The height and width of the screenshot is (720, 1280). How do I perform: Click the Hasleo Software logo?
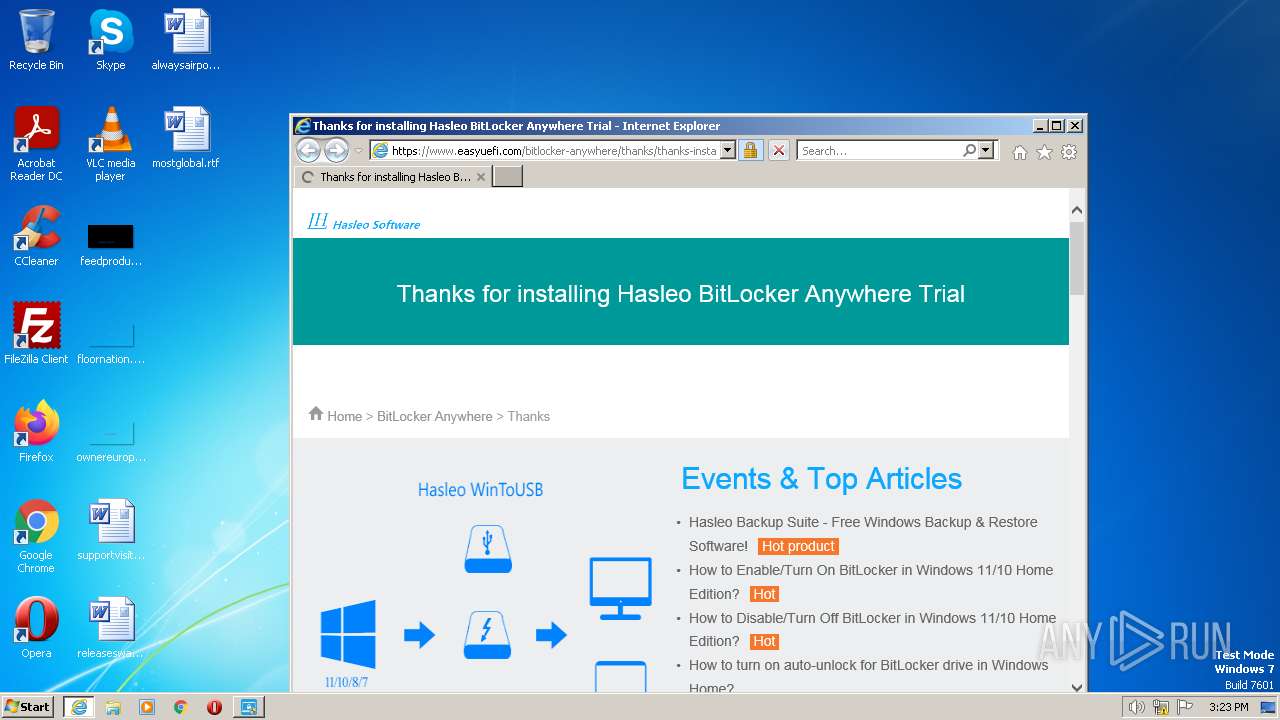click(x=364, y=222)
